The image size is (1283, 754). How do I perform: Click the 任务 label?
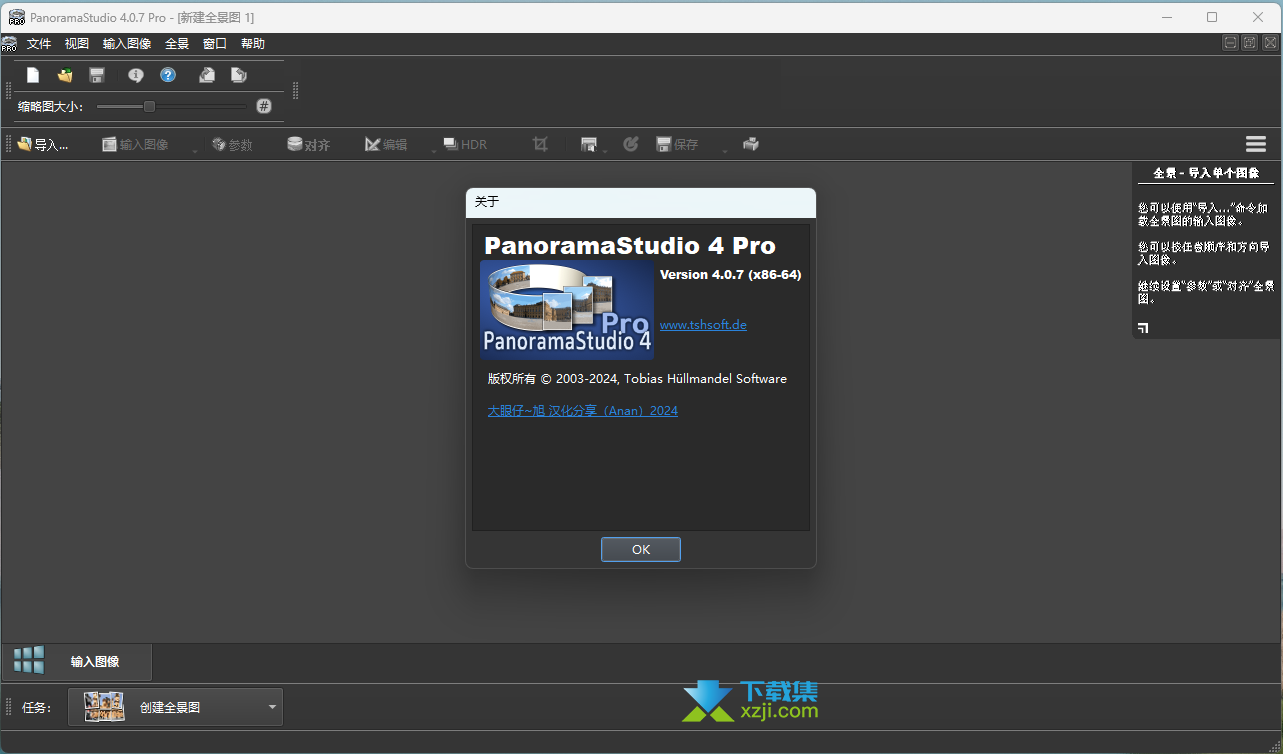pyautogui.click(x=36, y=707)
